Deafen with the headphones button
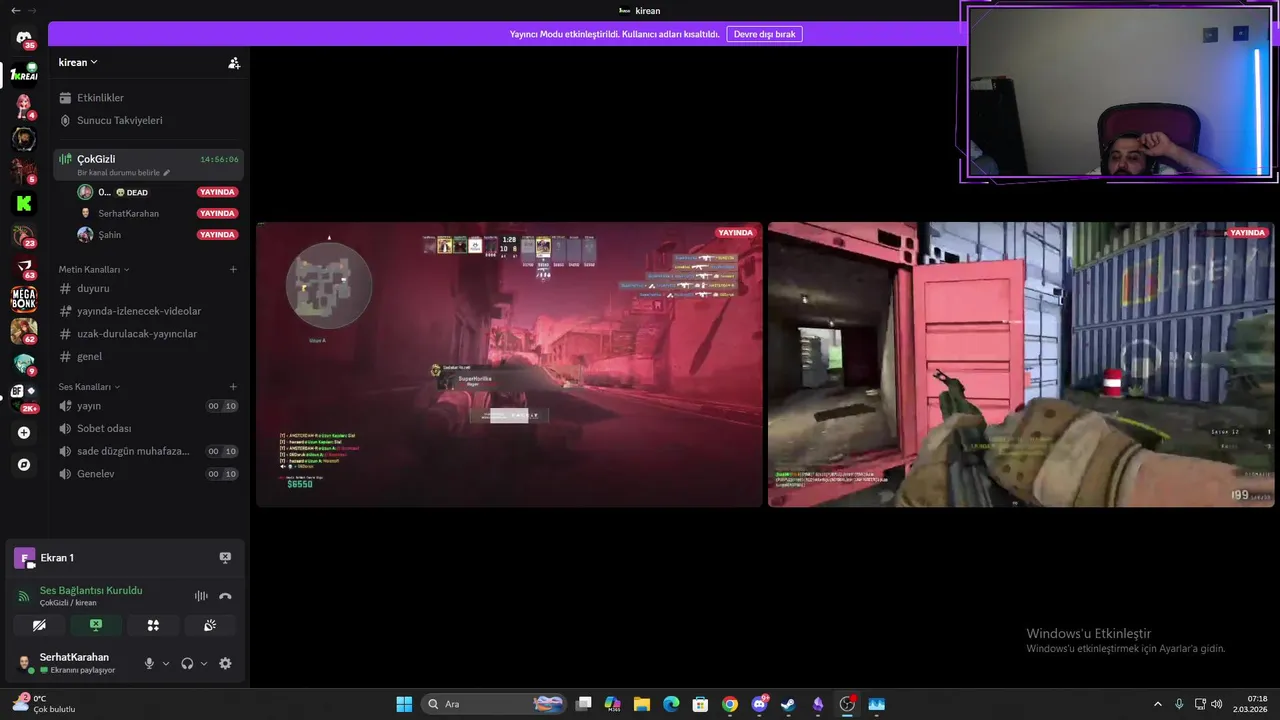1280x720 pixels. pos(187,663)
